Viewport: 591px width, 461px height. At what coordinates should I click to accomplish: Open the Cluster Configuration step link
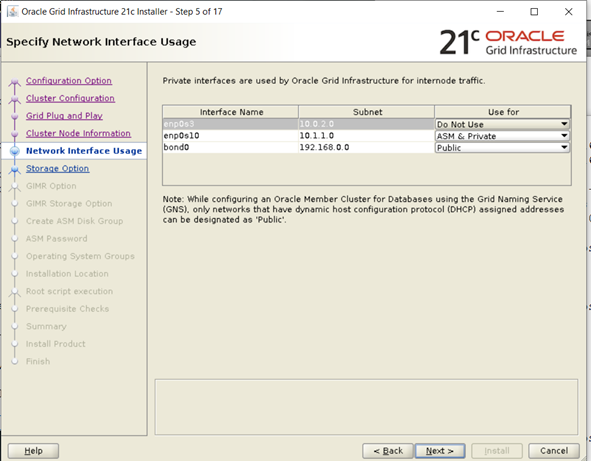(70, 98)
